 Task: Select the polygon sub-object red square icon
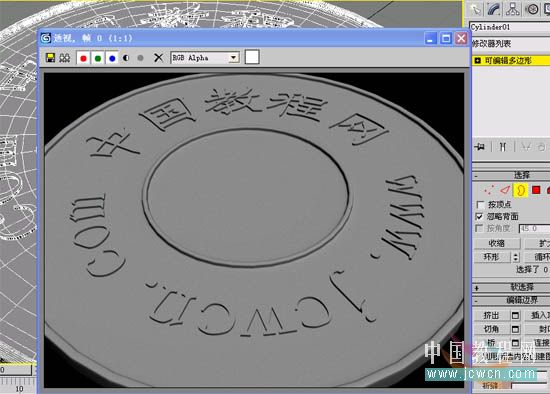[536, 190]
